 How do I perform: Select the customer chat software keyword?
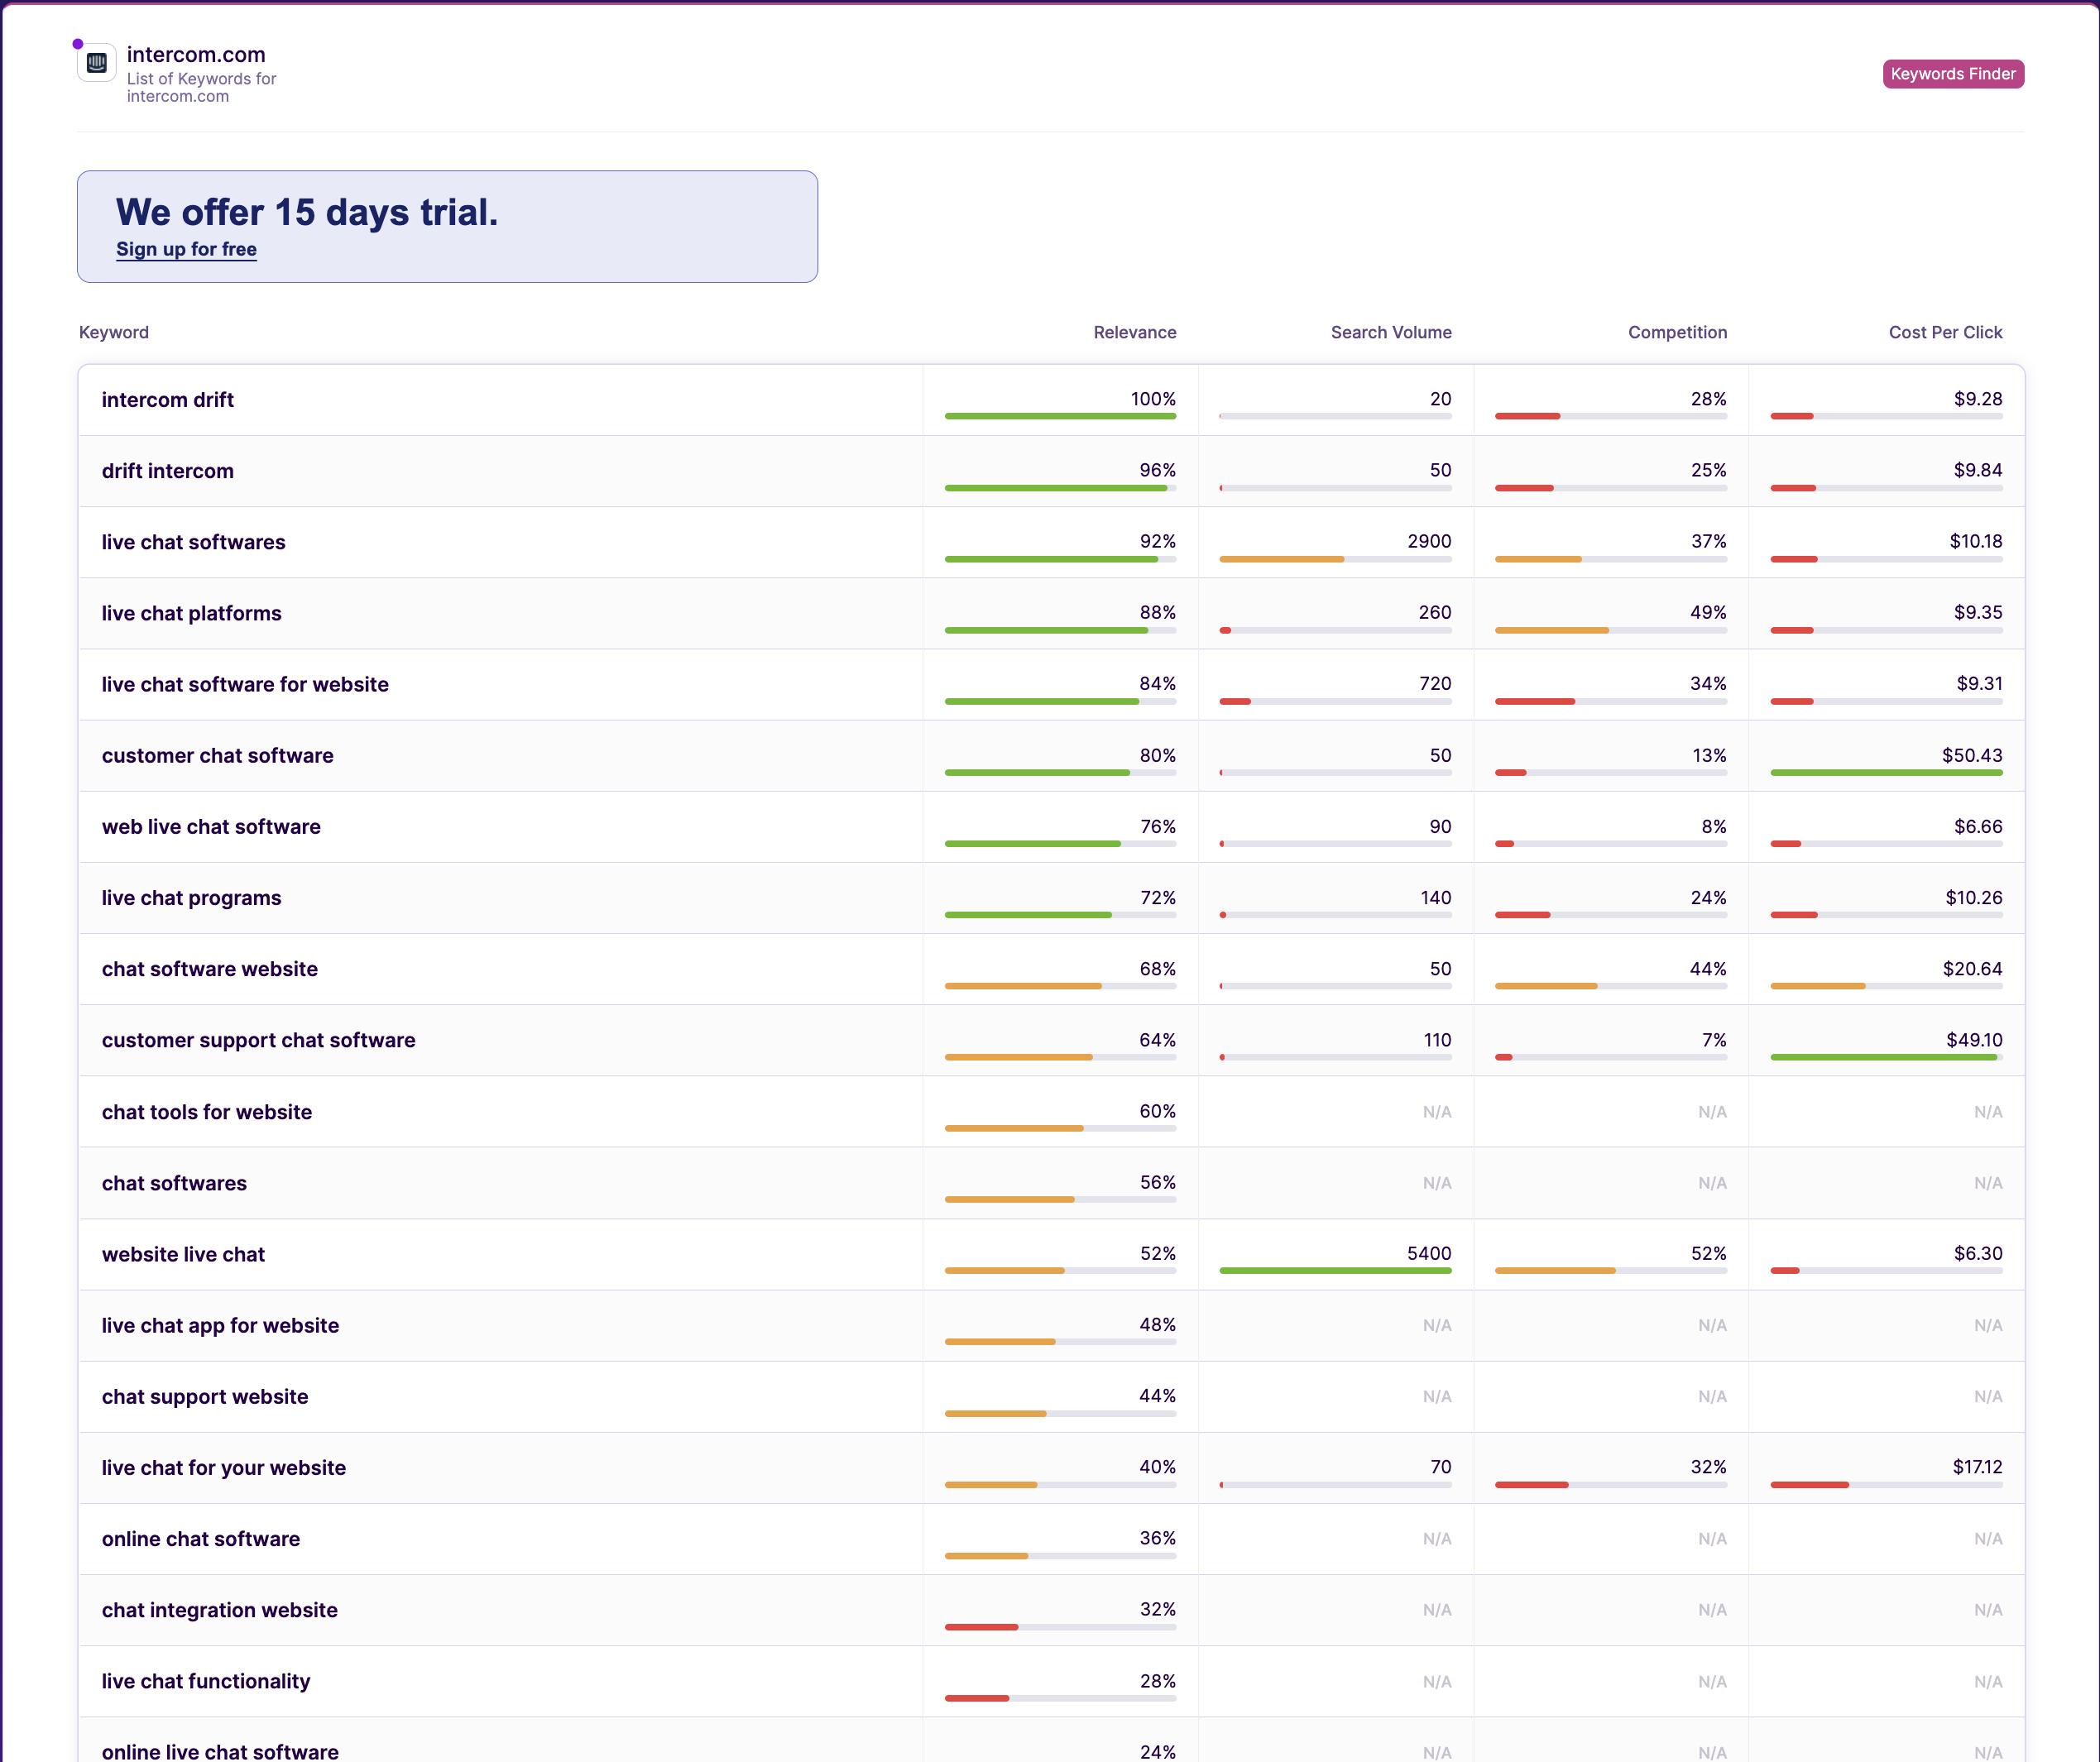[x=217, y=756]
